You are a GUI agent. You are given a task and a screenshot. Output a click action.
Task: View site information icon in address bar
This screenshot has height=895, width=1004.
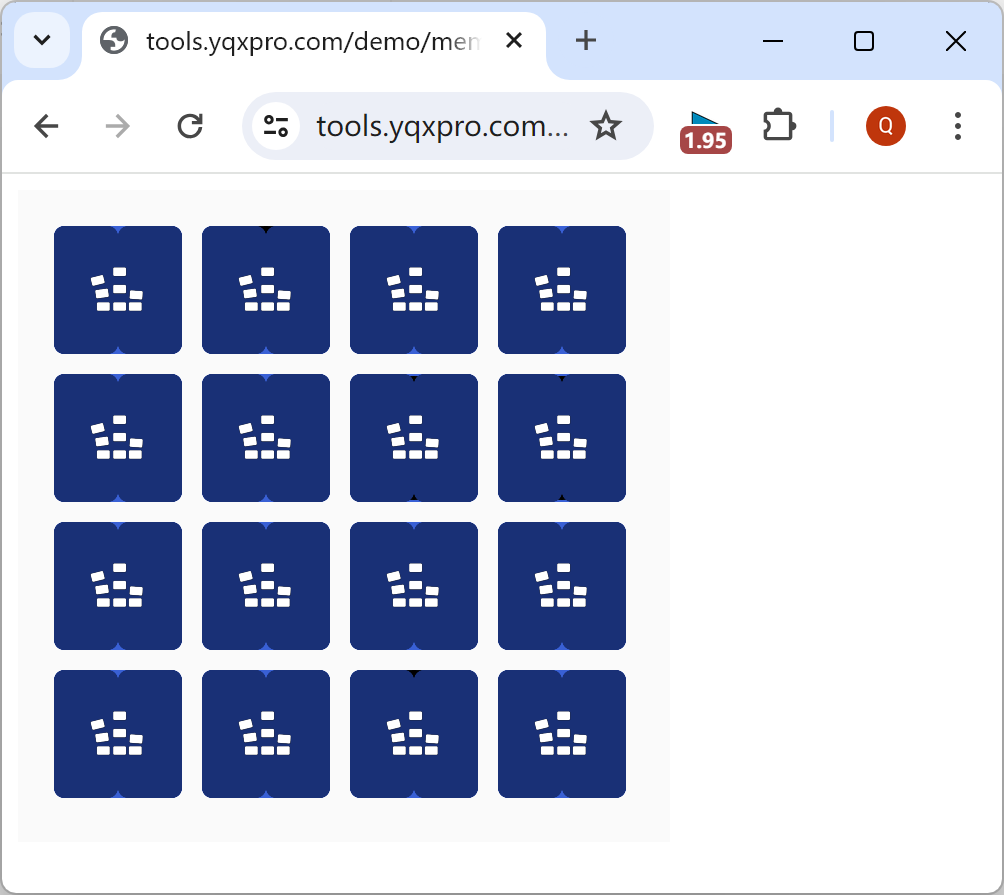click(276, 126)
